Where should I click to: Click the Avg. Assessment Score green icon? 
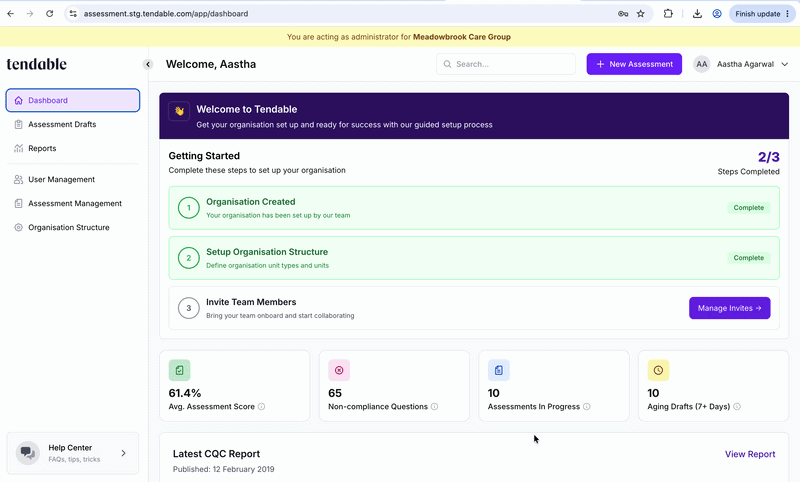(x=180, y=370)
